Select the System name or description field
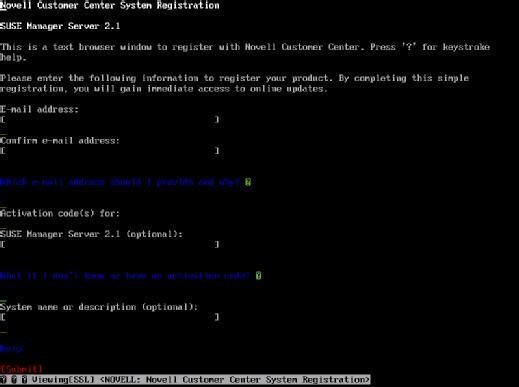This screenshot has height=387, width=519. (x=110, y=317)
